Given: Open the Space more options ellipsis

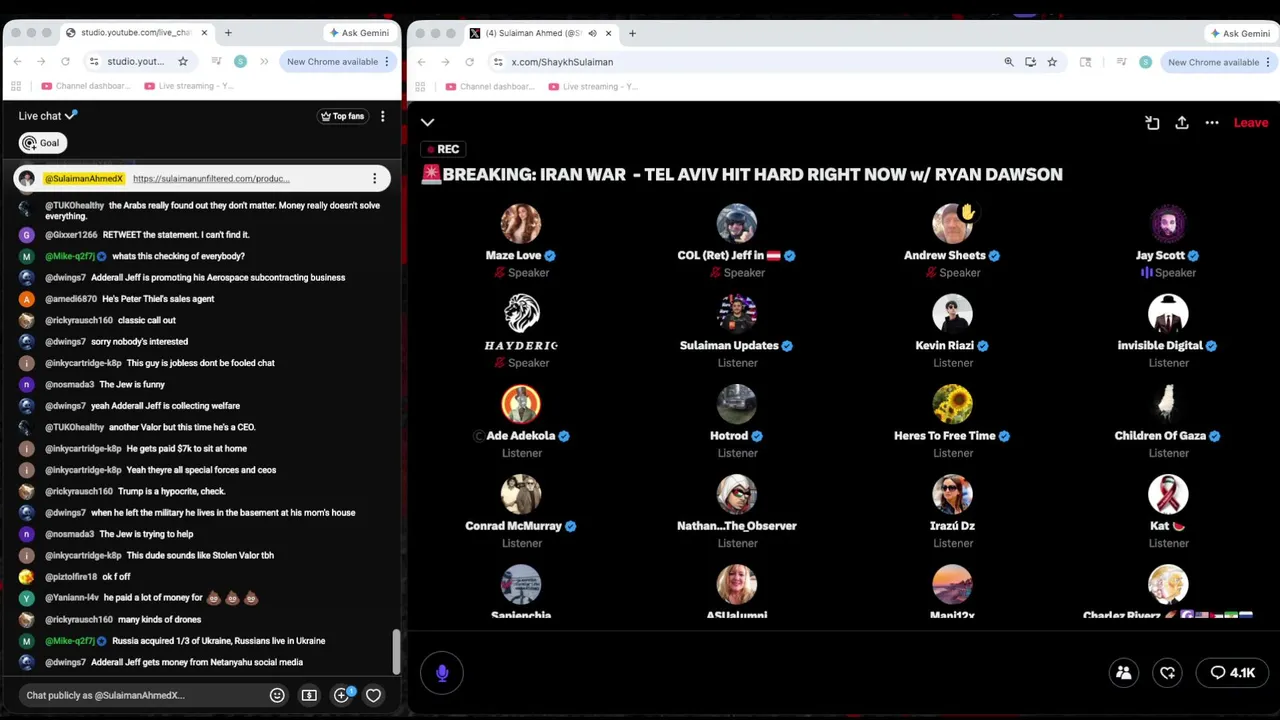Looking at the screenshot, I should coord(1212,122).
